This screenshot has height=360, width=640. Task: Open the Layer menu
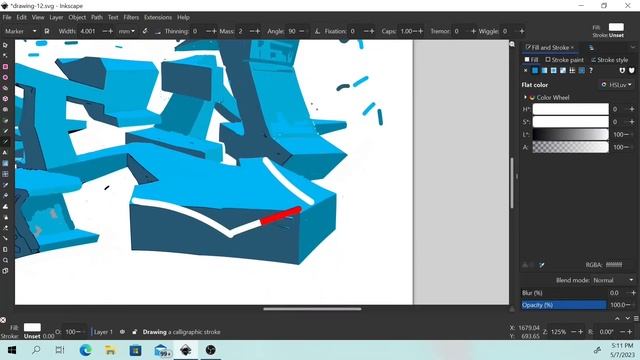(x=56, y=17)
